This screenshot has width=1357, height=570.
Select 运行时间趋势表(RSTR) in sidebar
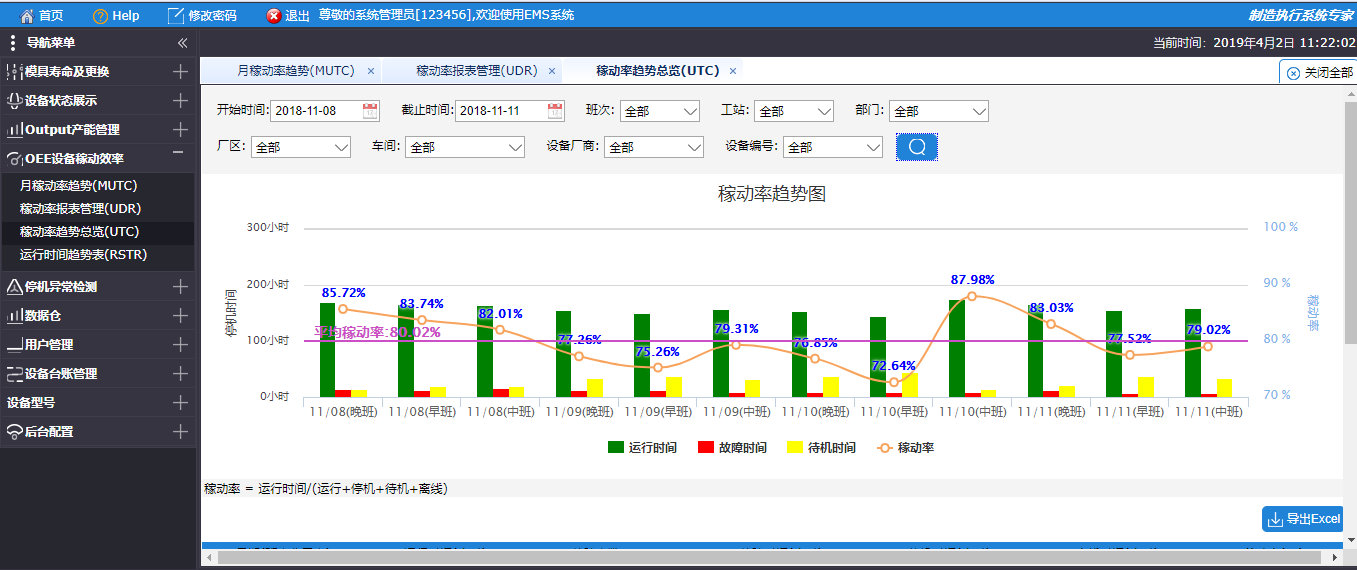(x=83, y=255)
